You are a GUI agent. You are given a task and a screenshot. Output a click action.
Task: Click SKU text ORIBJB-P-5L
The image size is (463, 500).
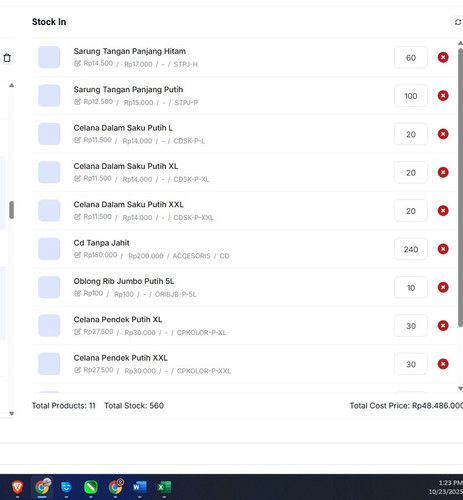(x=175, y=294)
